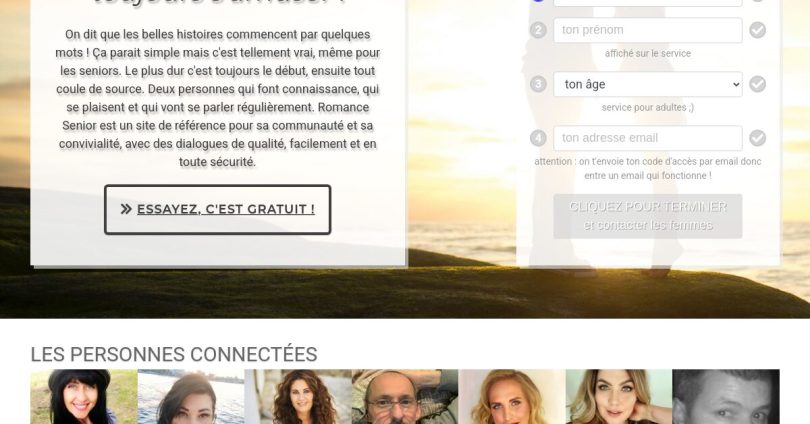Screen dimensions: 810x424
Task: Click step 4 number badge
Action: tap(538, 138)
